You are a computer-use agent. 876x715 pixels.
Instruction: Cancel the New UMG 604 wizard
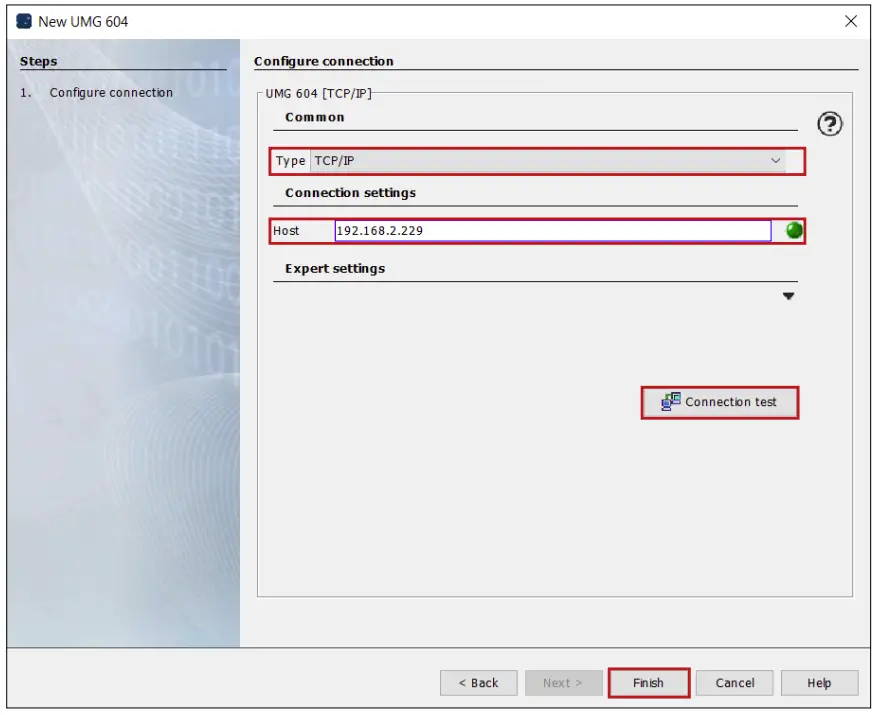(x=734, y=683)
